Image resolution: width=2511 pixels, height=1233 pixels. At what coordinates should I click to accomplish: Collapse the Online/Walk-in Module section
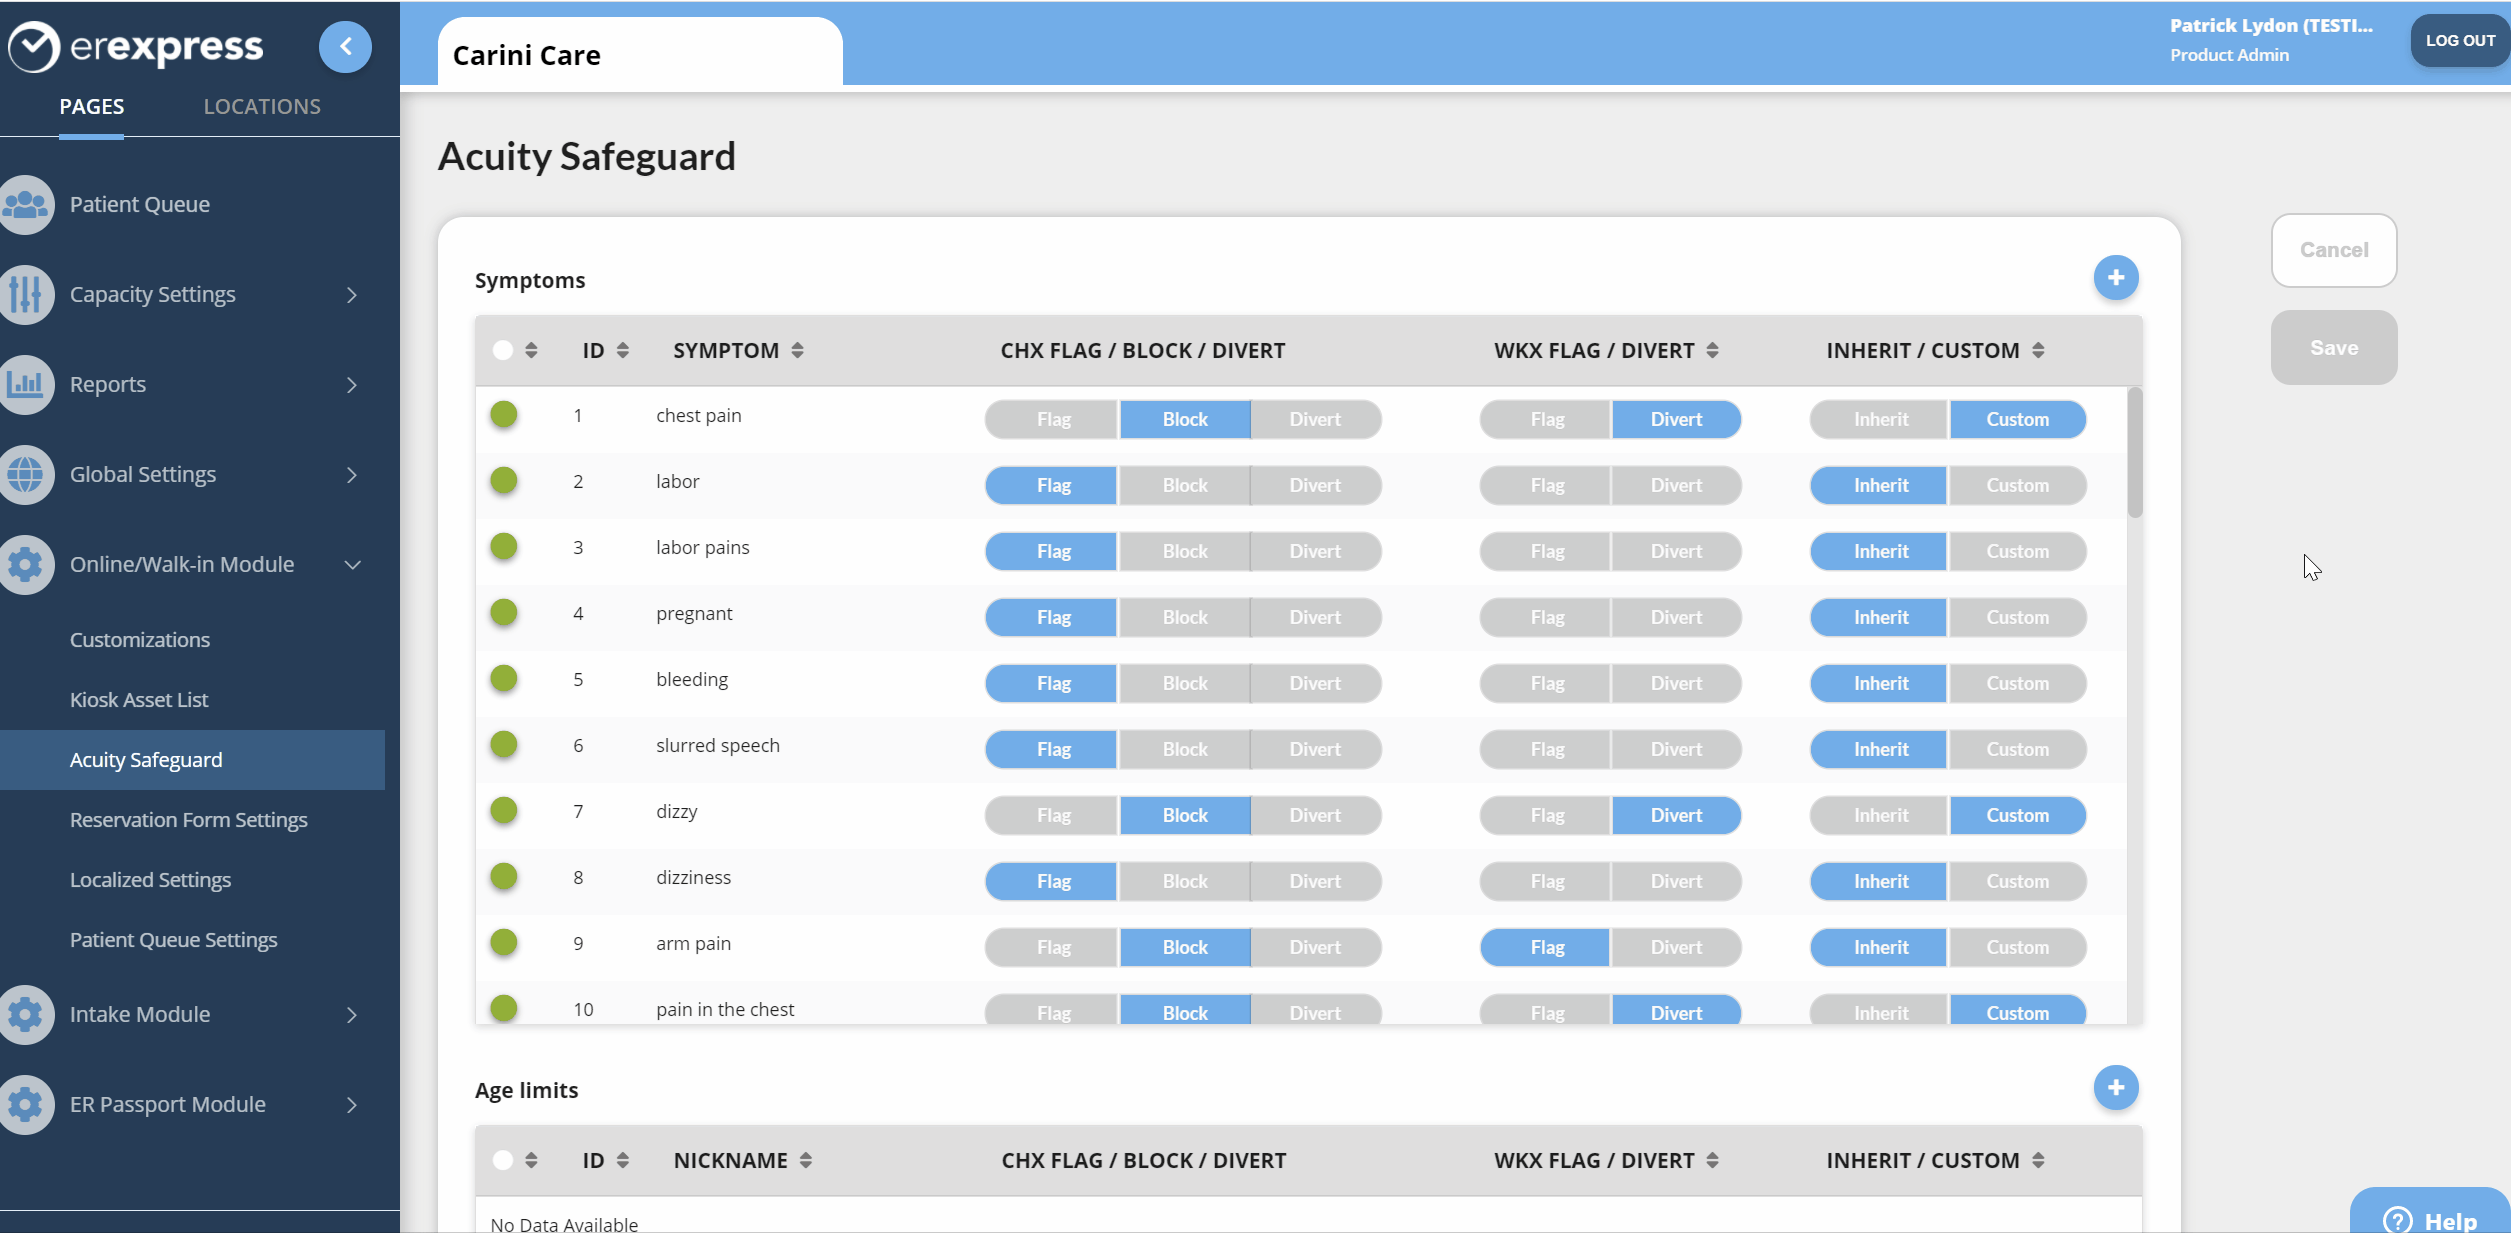(352, 565)
